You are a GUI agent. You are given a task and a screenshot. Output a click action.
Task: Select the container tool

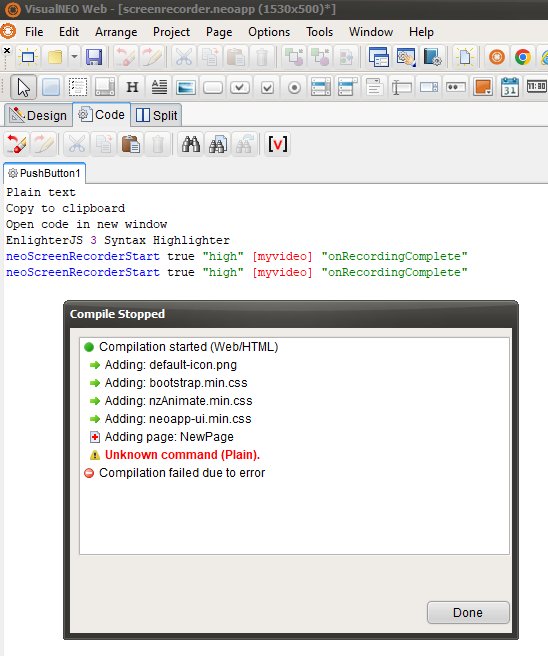[51, 87]
